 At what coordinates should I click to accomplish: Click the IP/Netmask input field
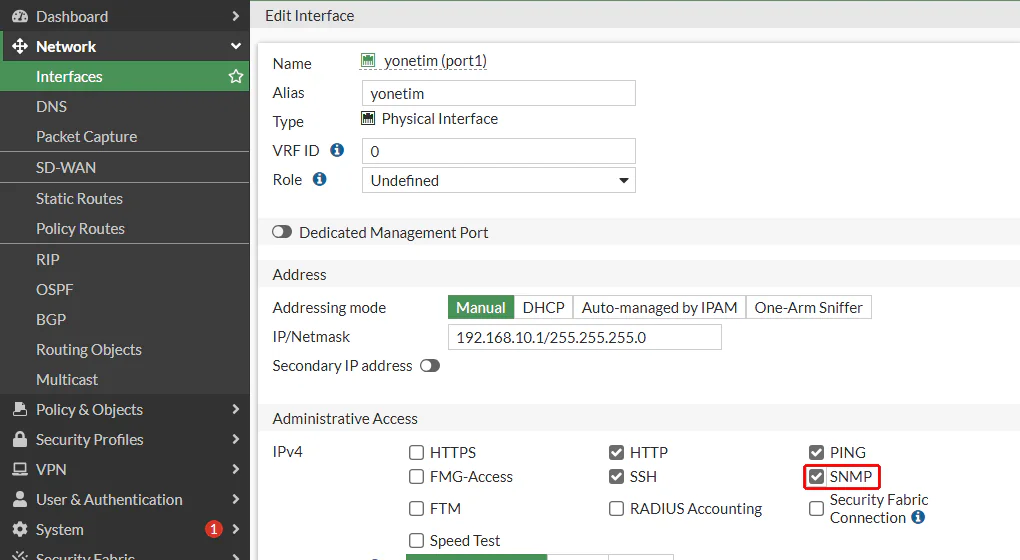(584, 337)
